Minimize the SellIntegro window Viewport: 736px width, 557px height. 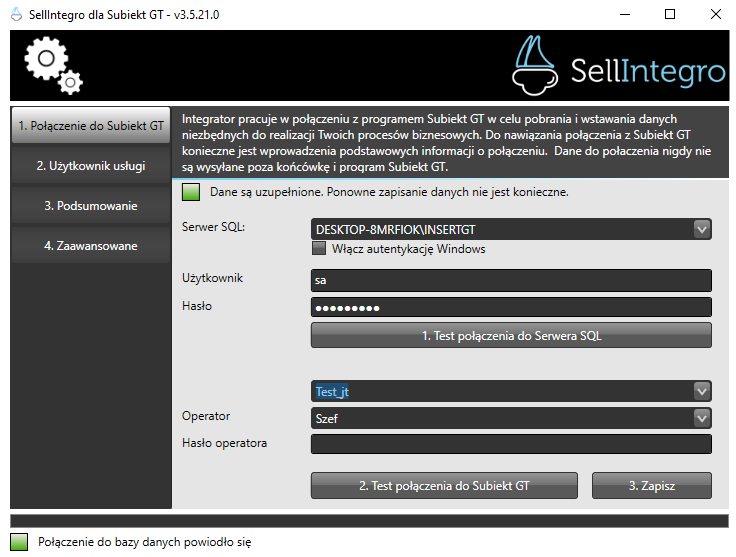(x=625, y=15)
